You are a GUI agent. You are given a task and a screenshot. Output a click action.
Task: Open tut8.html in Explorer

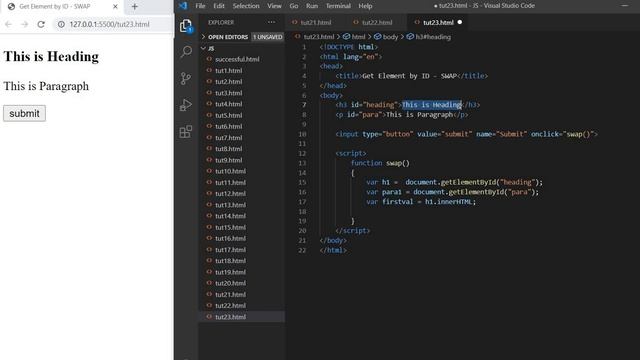point(242,149)
